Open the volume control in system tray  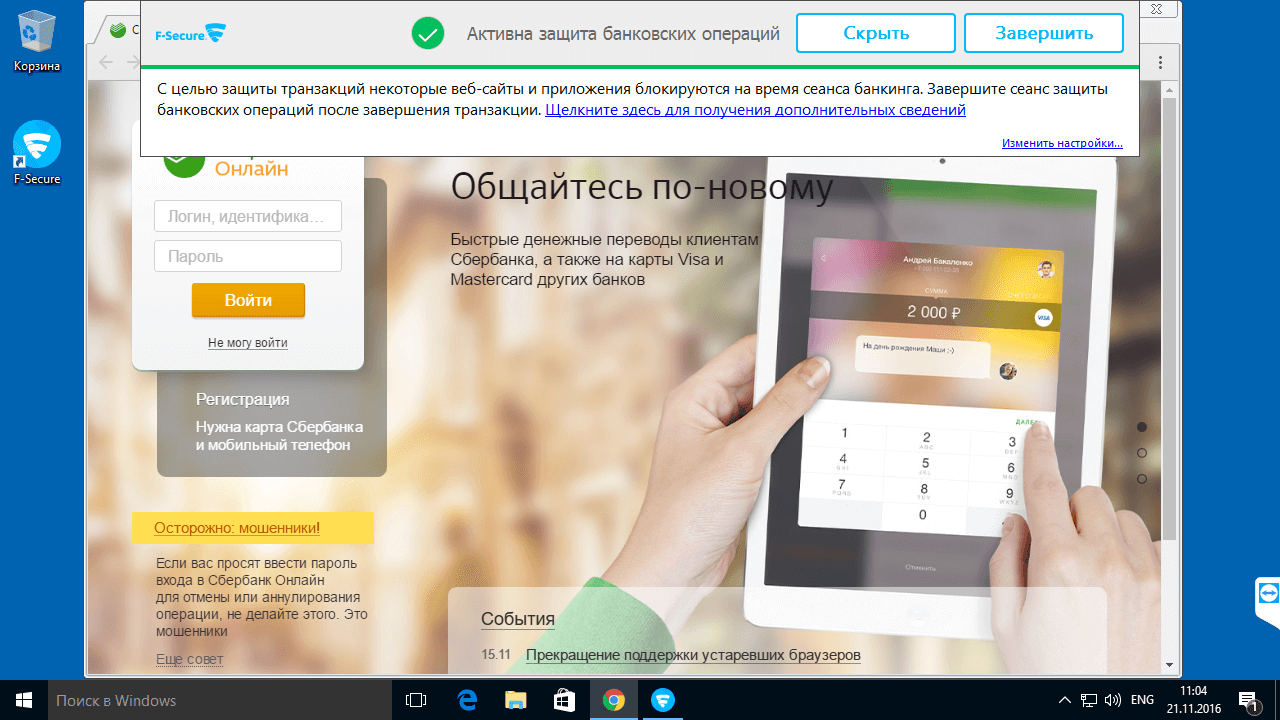(x=1113, y=700)
